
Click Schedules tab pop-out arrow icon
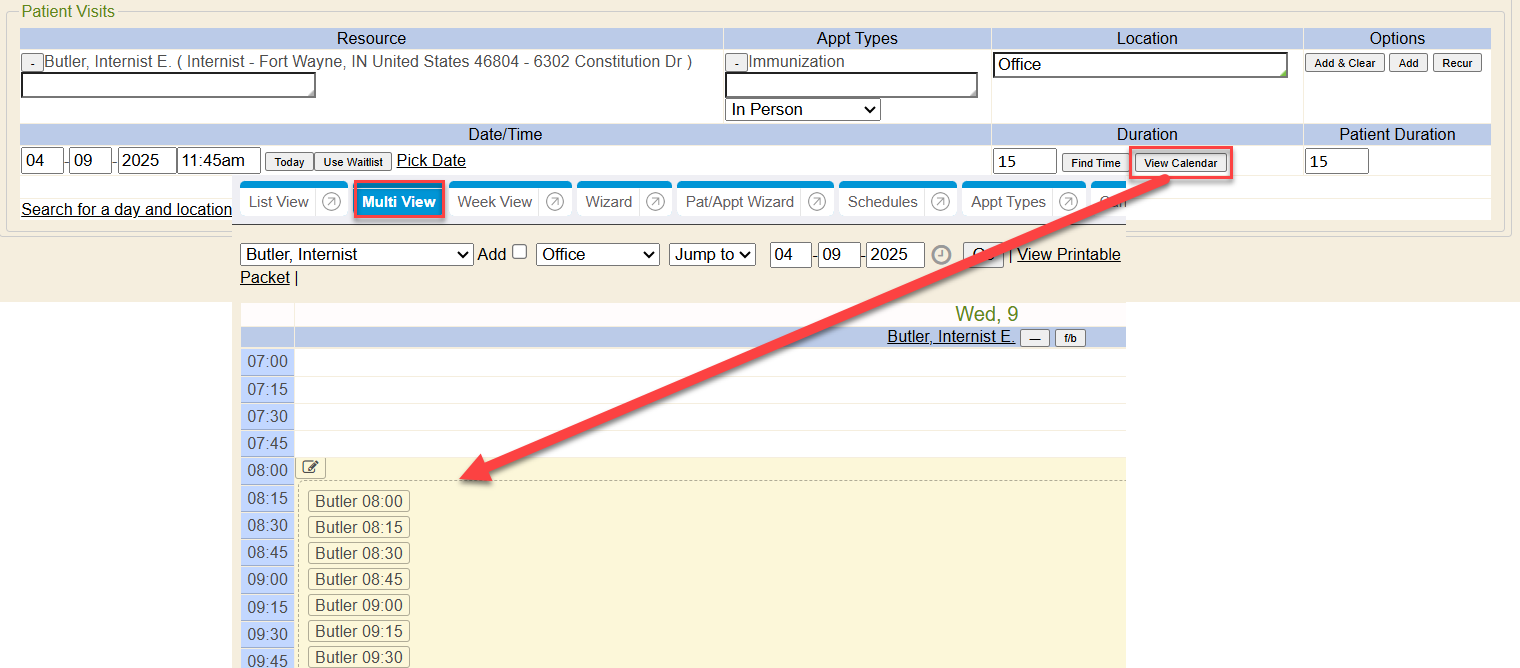pos(940,202)
